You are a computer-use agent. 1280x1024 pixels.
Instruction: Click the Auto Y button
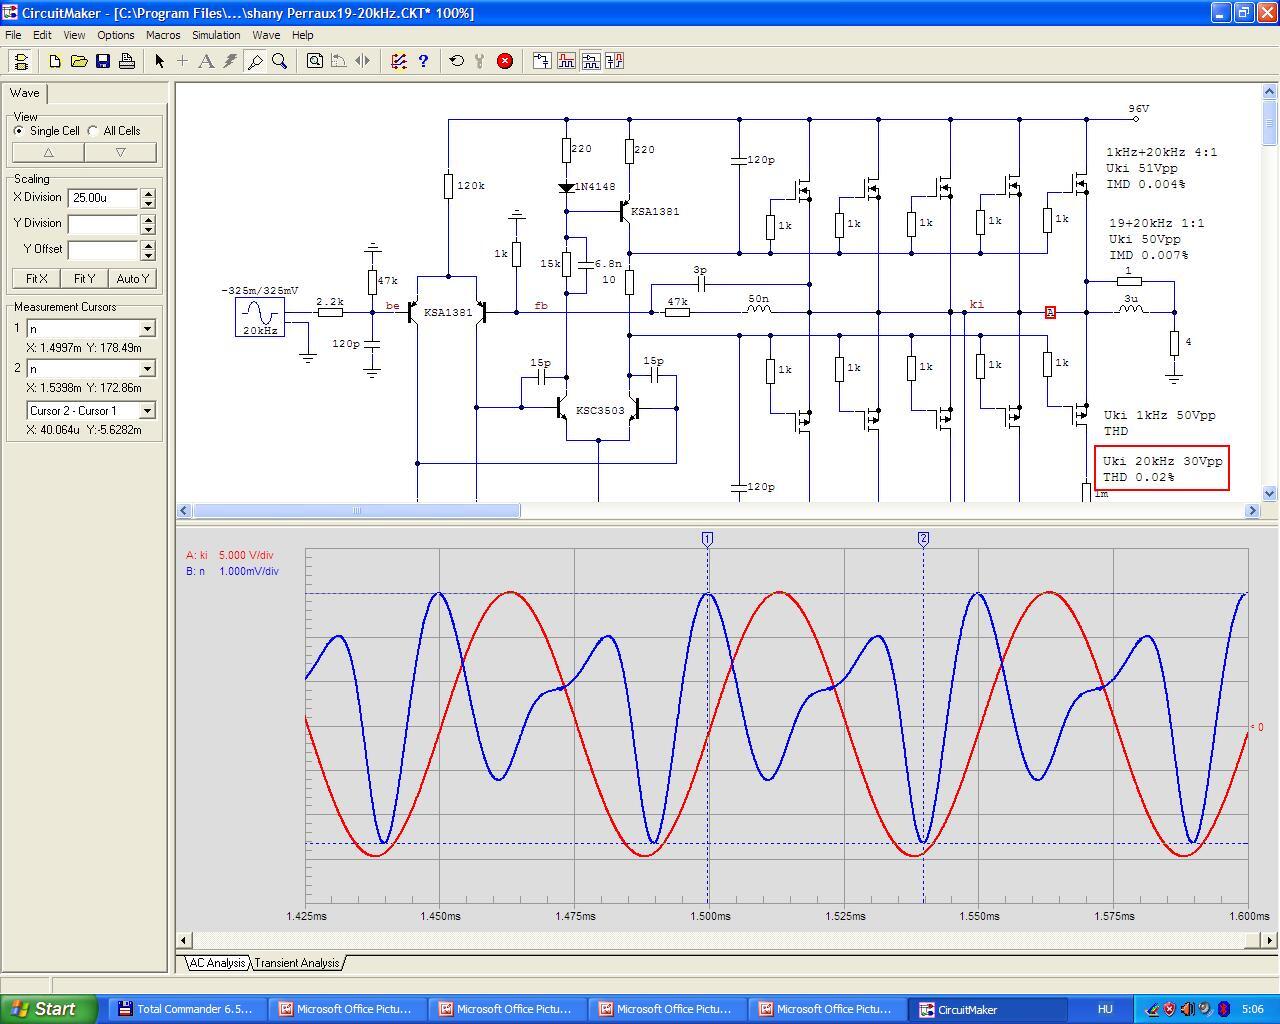[132, 279]
